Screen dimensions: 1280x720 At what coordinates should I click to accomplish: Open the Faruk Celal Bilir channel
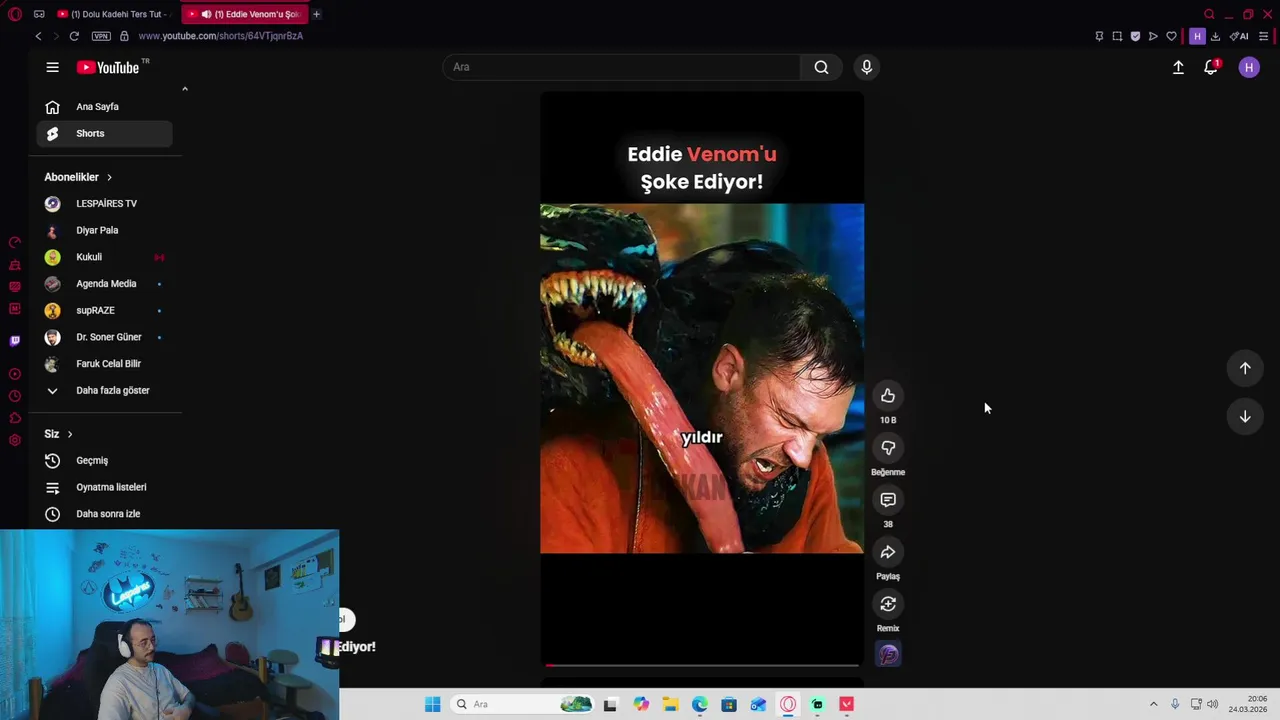(x=104, y=364)
